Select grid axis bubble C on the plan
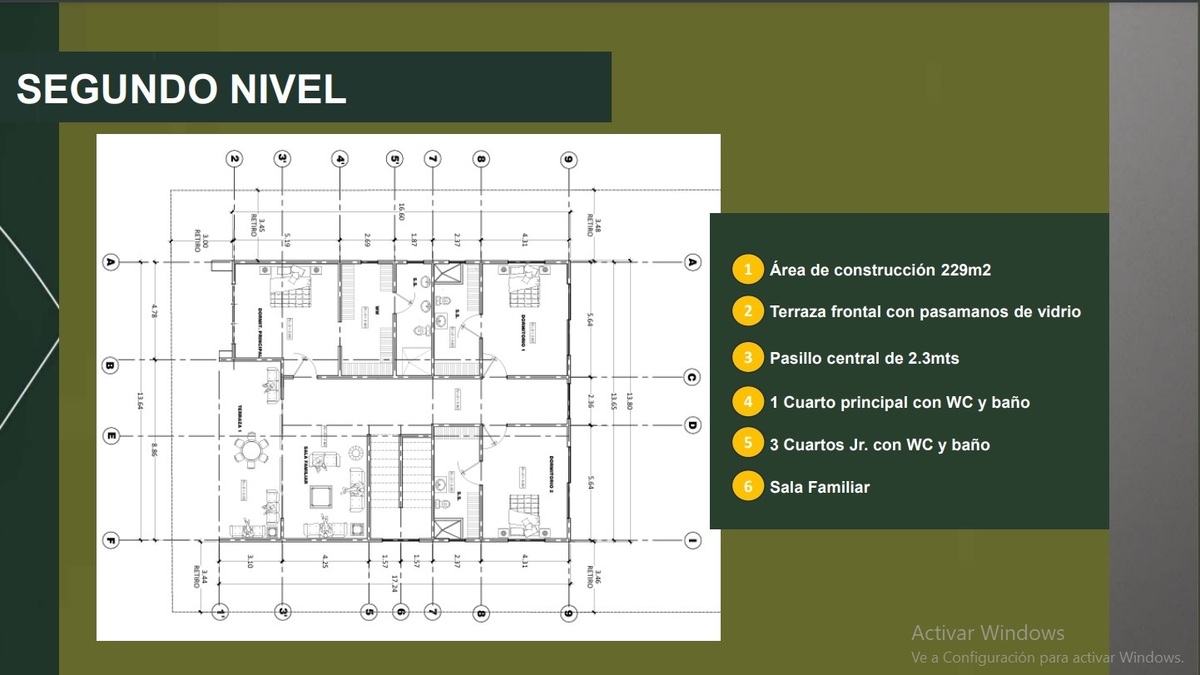This screenshot has height=675, width=1200. click(692, 377)
